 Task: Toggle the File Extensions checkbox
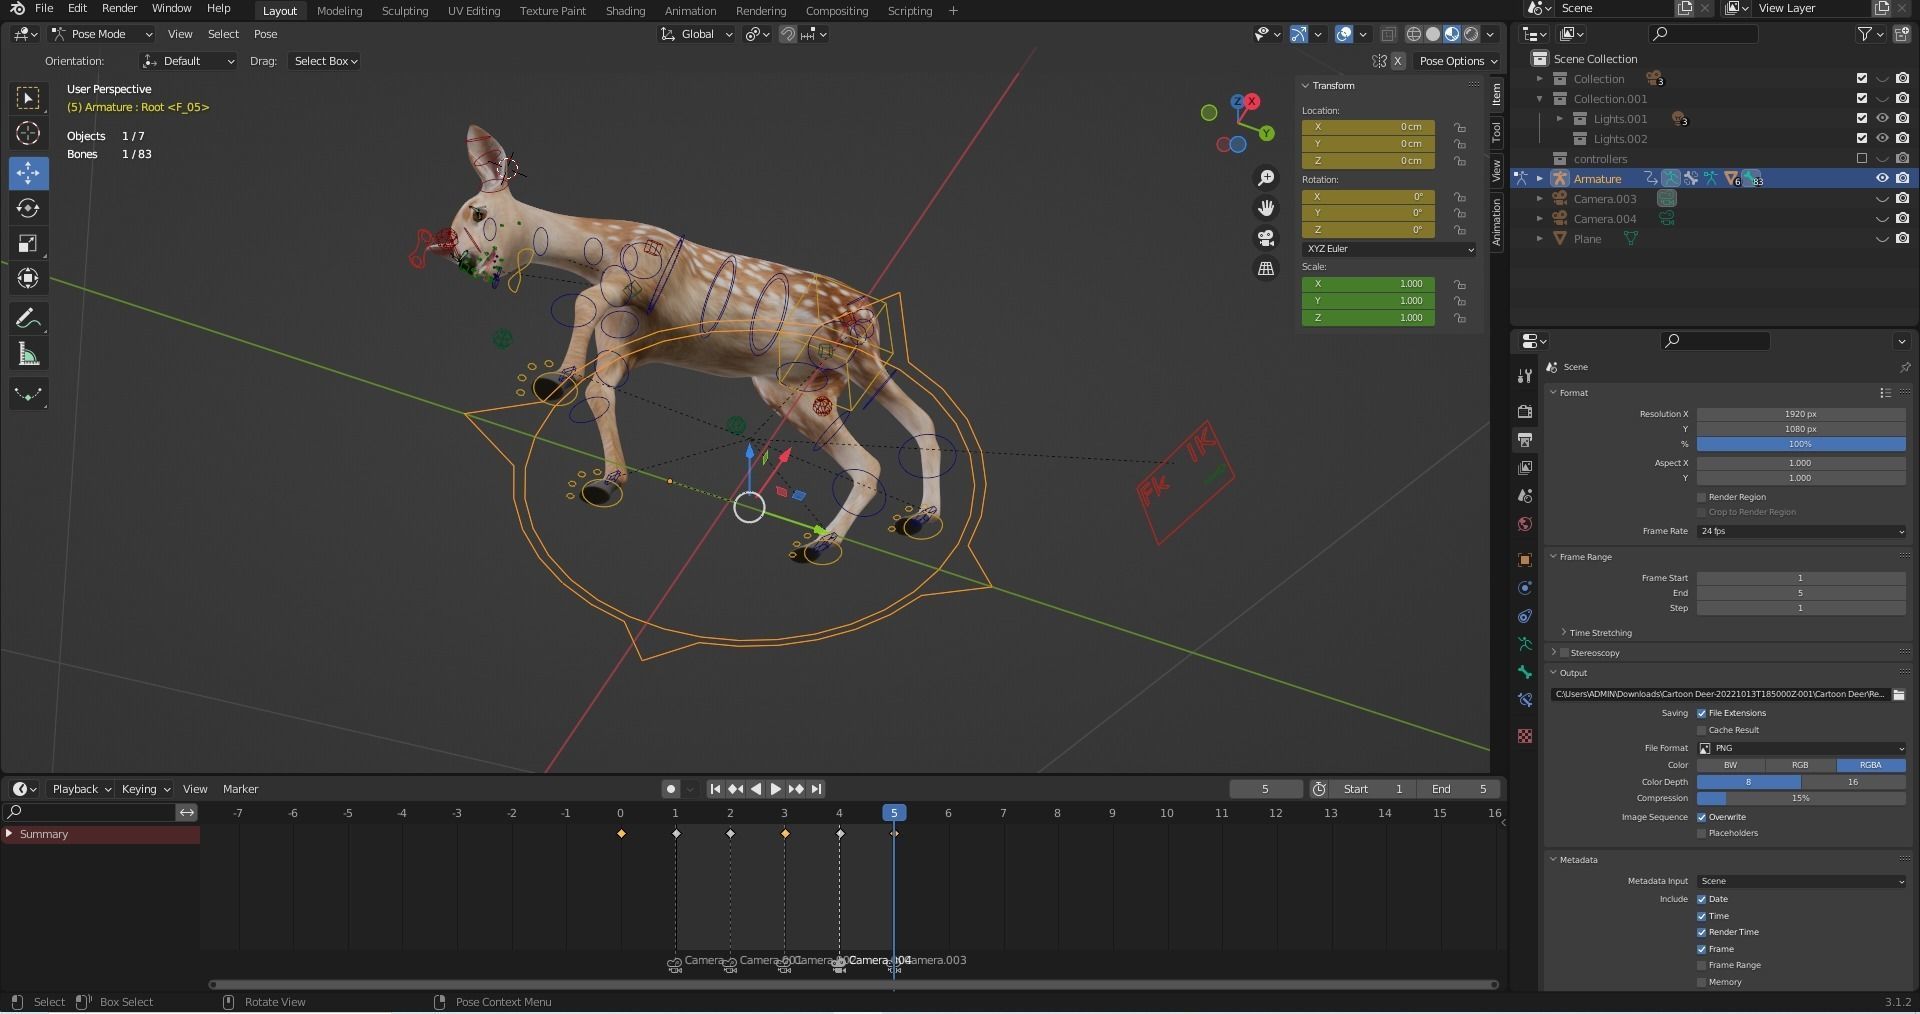click(1702, 713)
